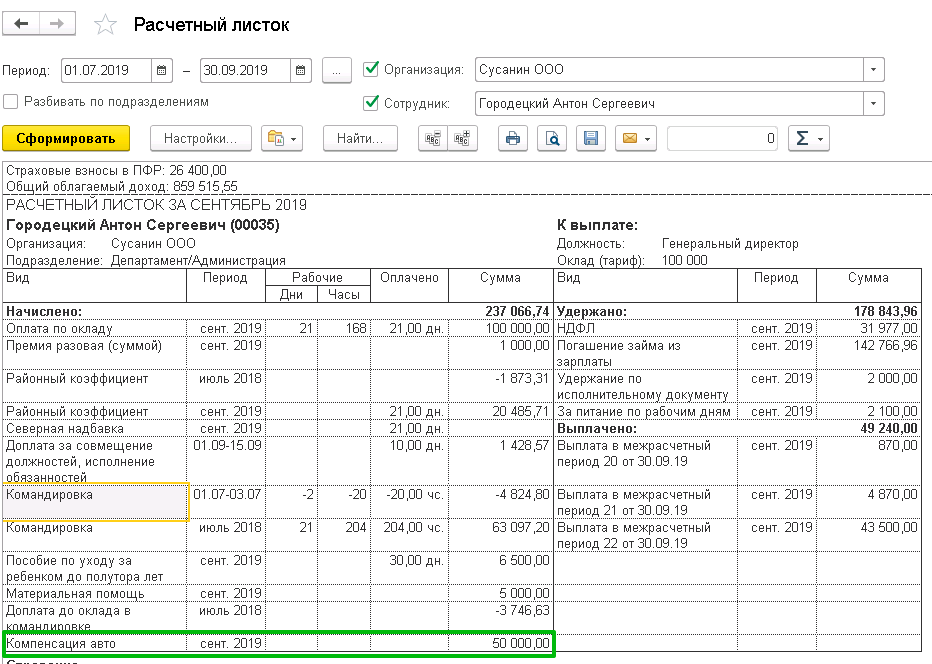Toggle the Сотрудник checkbox
This screenshot has height=664, width=932.
371,103
